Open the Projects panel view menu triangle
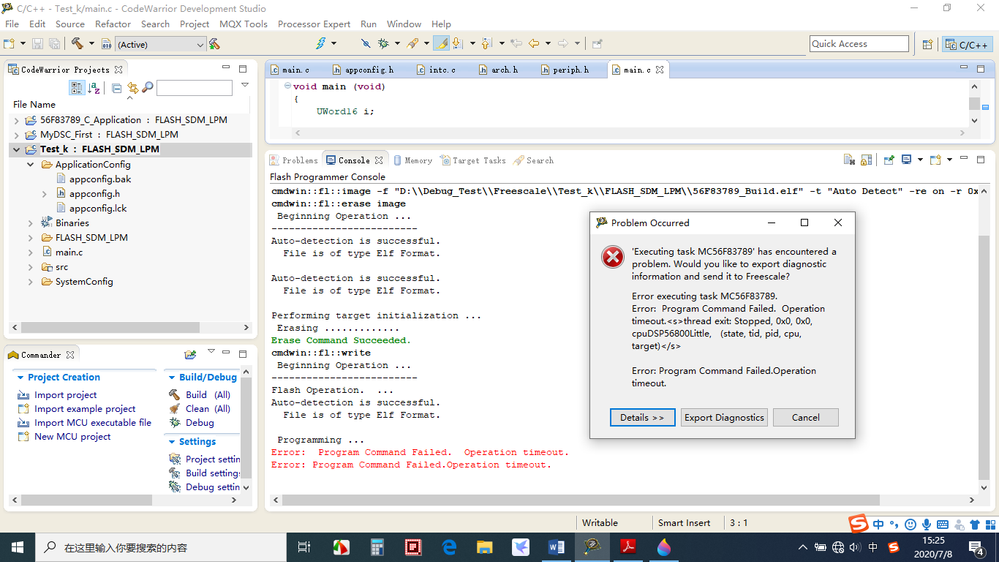 (245, 85)
